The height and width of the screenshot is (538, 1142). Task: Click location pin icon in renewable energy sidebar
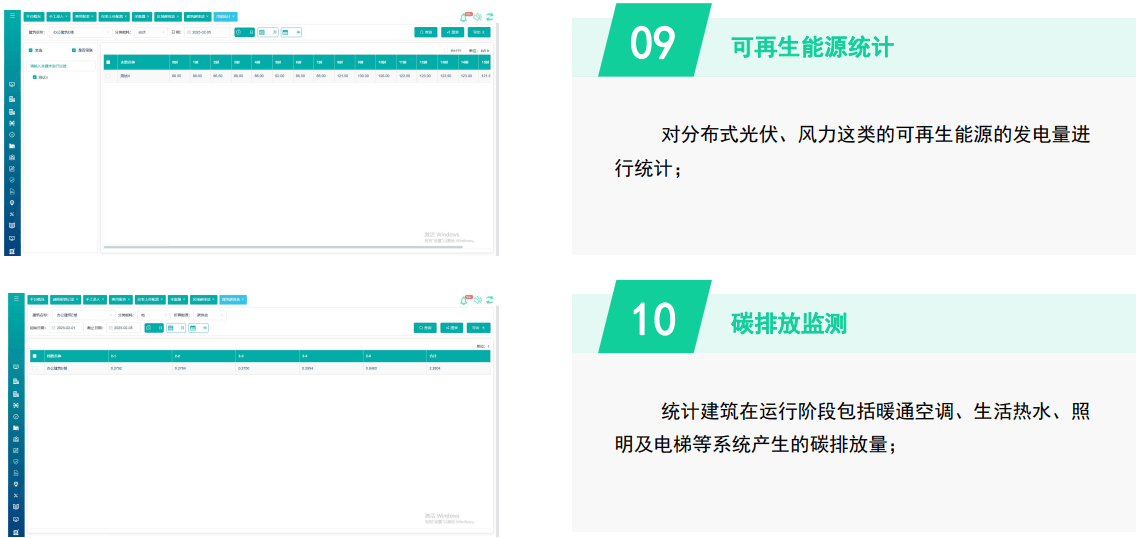[12, 202]
